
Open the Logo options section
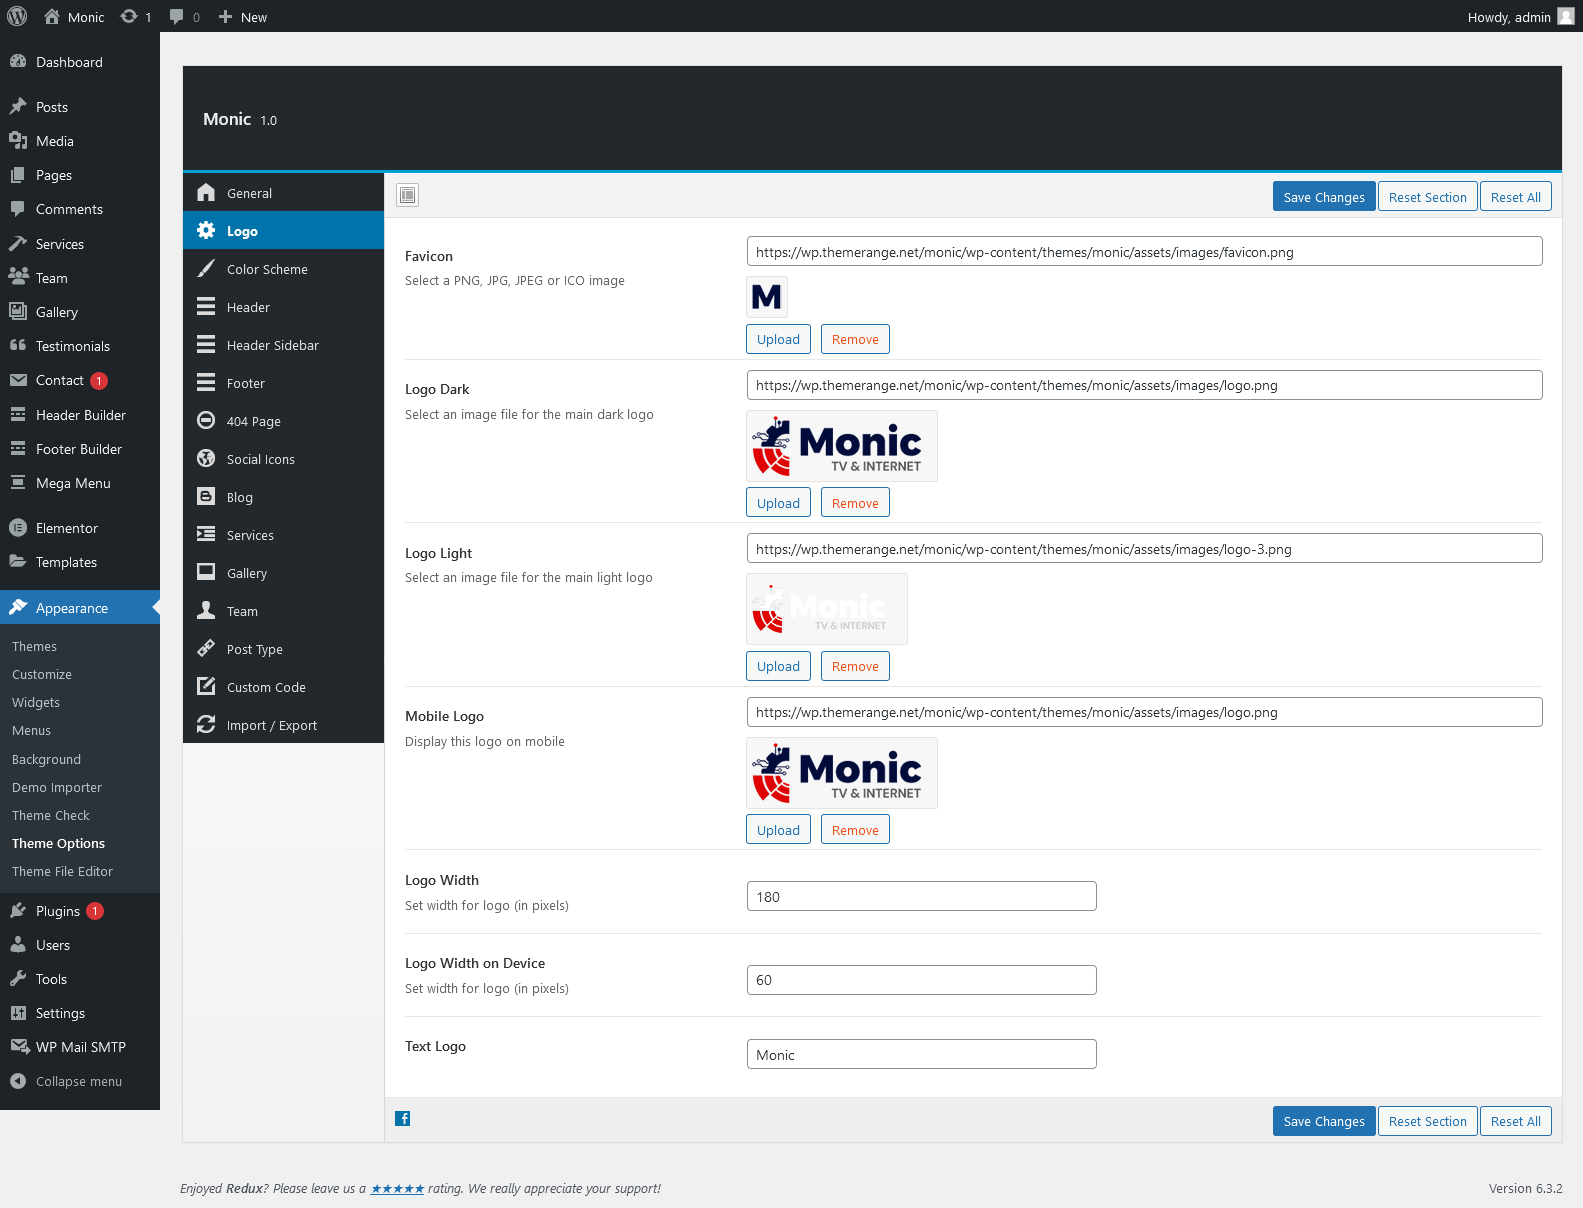[283, 231]
